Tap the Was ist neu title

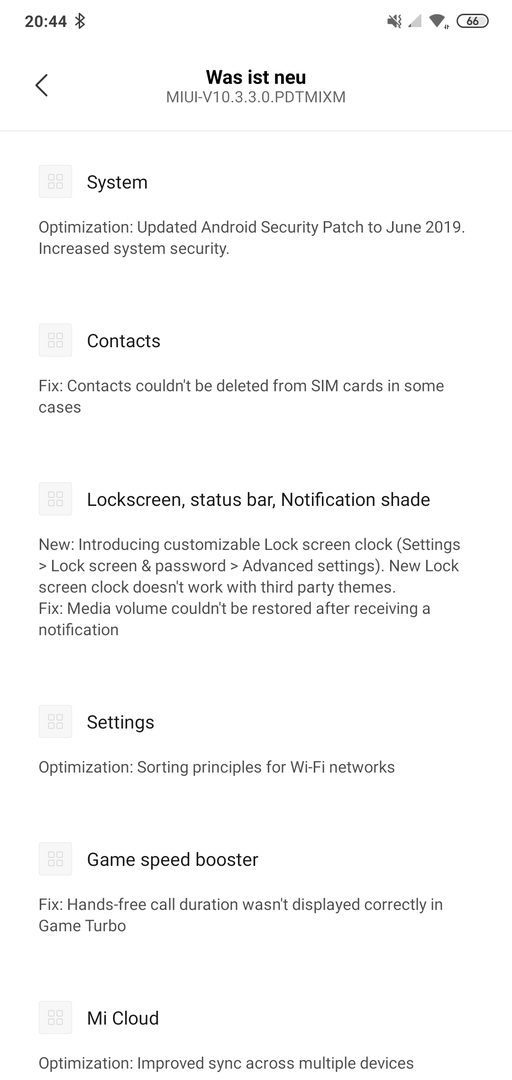(x=256, y=76)
